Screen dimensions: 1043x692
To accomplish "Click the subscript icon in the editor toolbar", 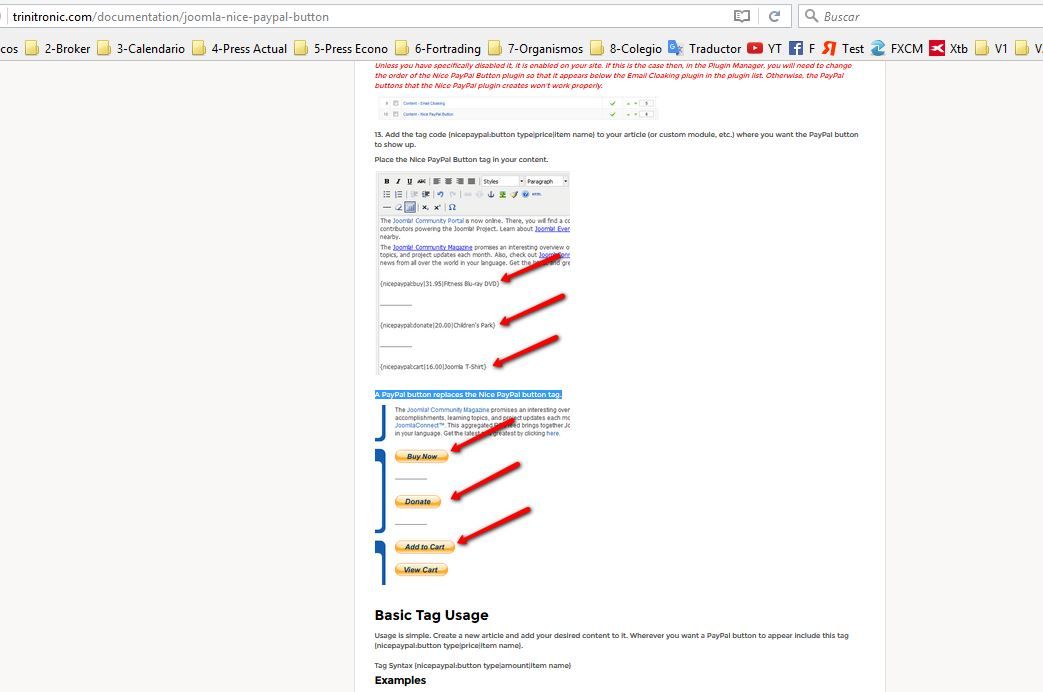I will pyautogui.click(x=425, y=207).
